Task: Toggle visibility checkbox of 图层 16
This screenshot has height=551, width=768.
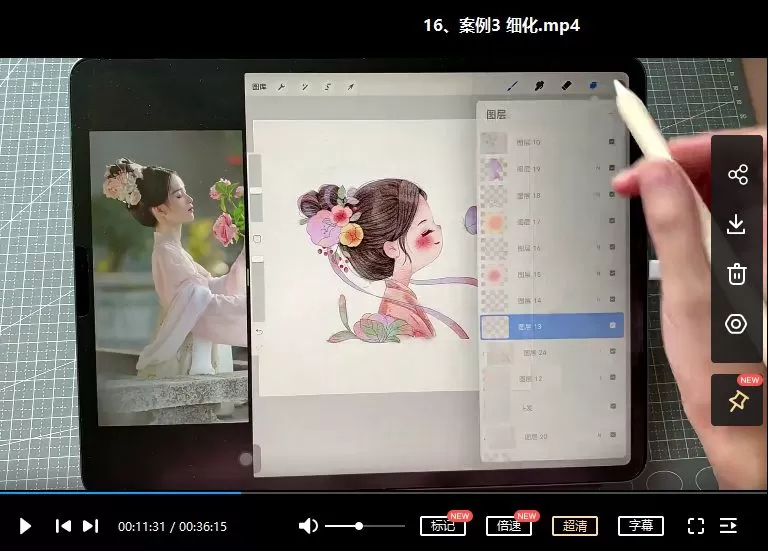Action: (x=612, y=247)
